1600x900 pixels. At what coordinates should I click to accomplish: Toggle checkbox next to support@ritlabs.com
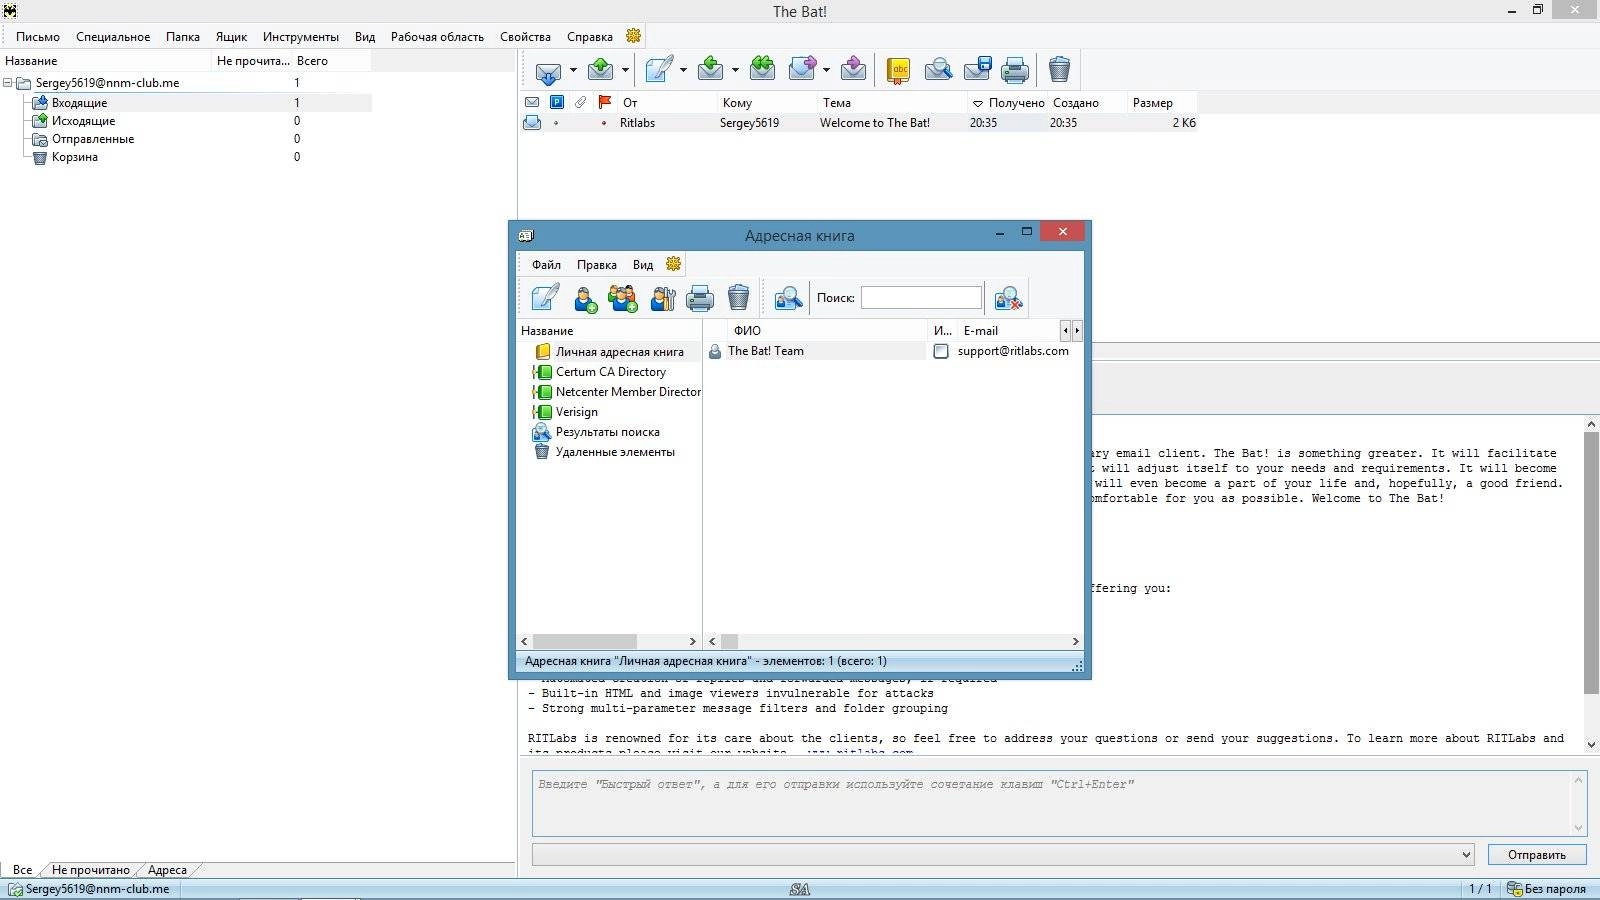pyautogui.click(x=941, y=352)
